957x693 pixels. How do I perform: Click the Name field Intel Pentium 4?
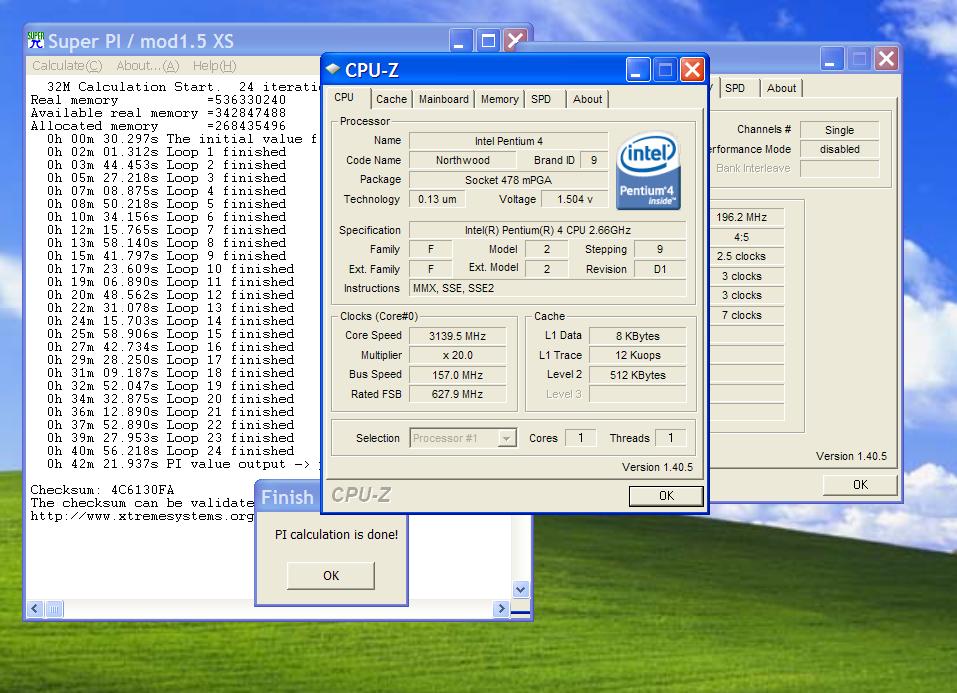click(508, 141)
